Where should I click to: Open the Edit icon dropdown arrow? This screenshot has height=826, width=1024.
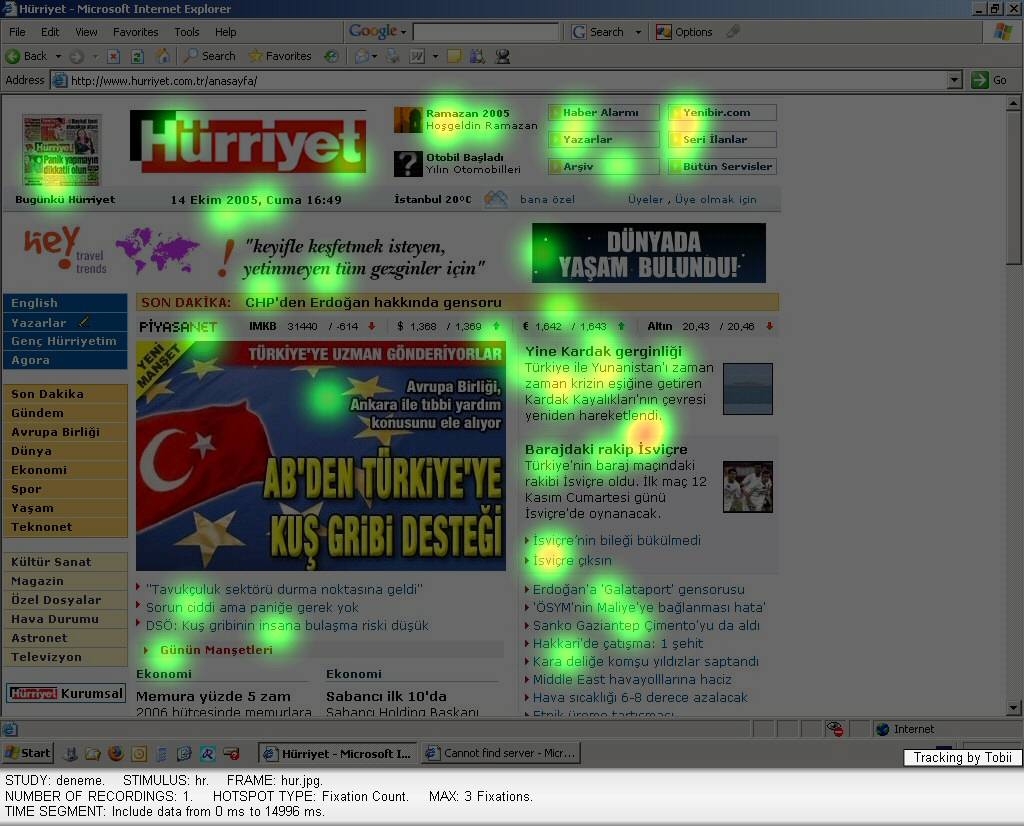click(435, 56)
